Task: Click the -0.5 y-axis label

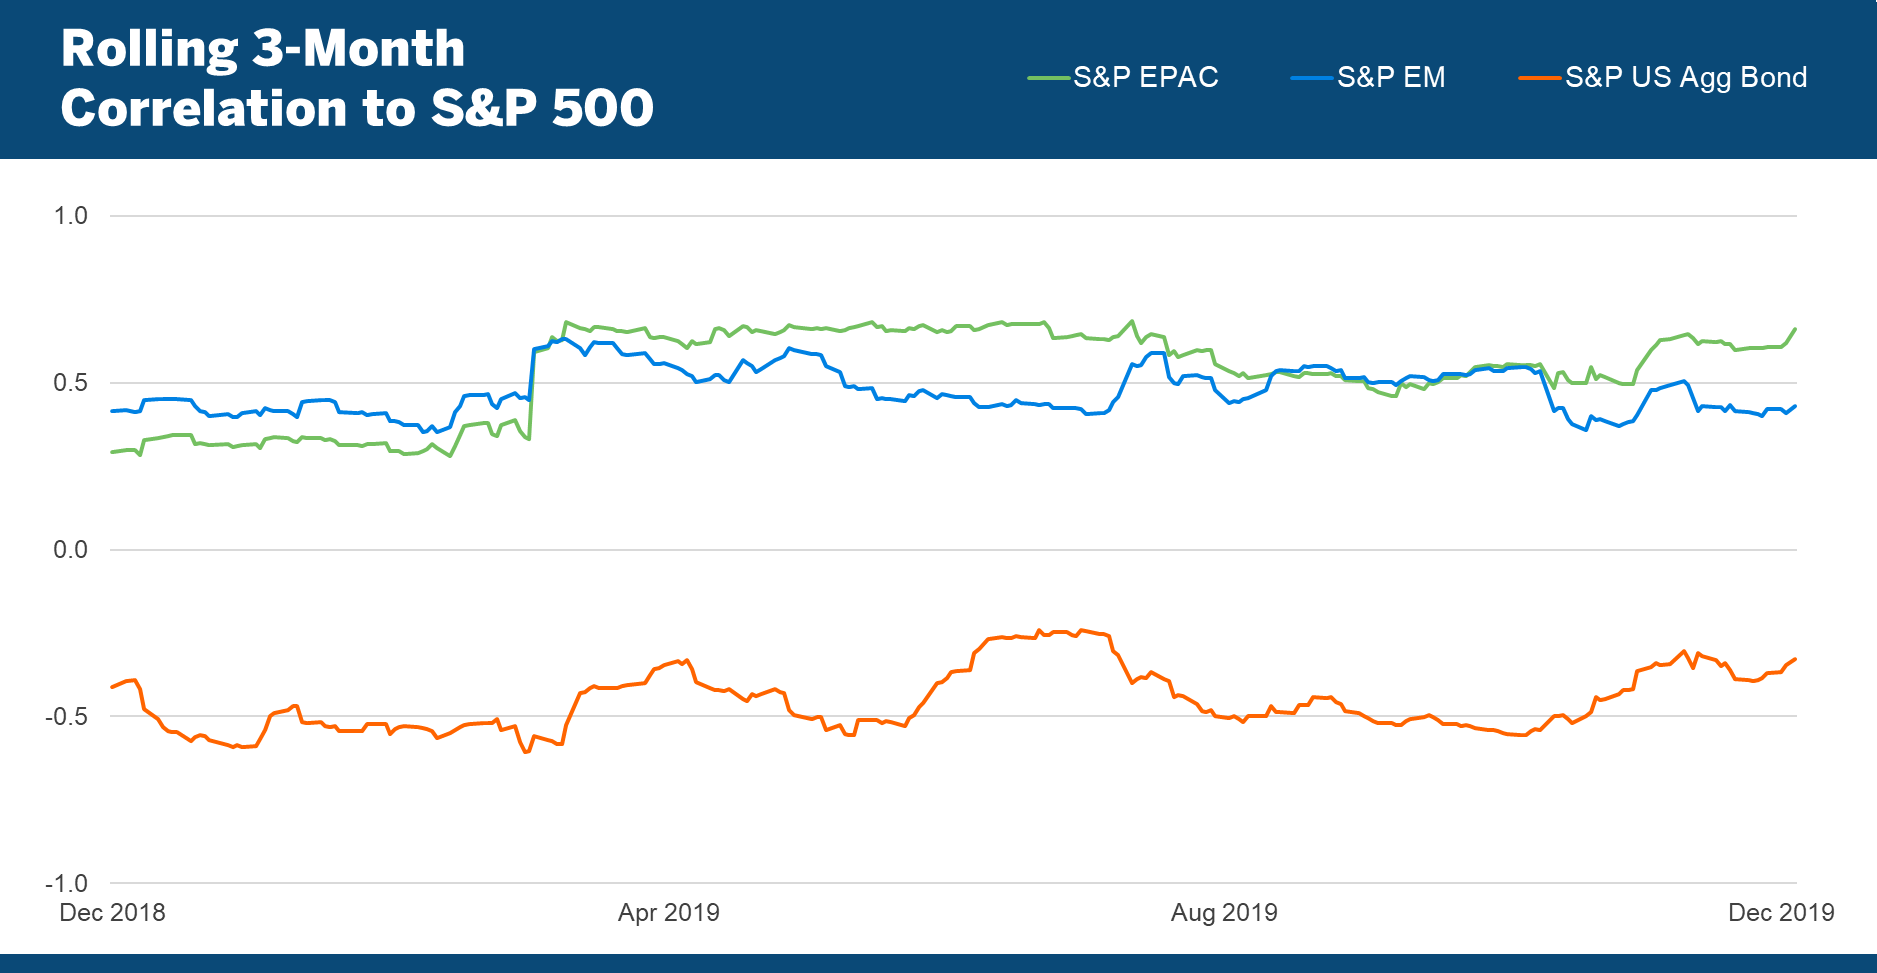Action: pos(67,717)
